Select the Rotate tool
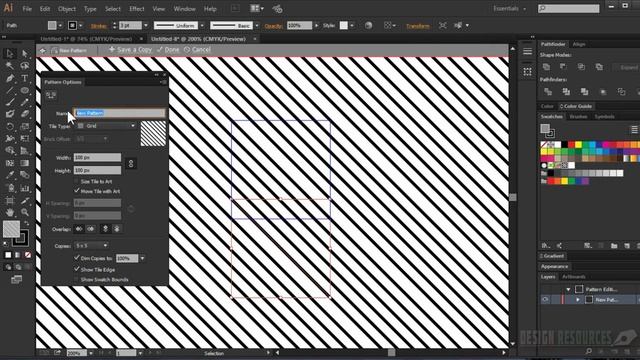640x360 pixels. point(10,127)
